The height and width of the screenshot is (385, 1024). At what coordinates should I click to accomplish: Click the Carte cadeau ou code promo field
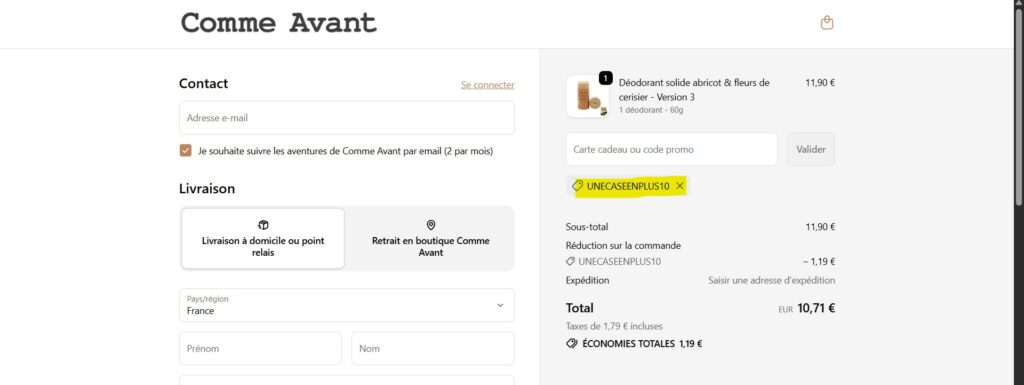click(672, 149)
